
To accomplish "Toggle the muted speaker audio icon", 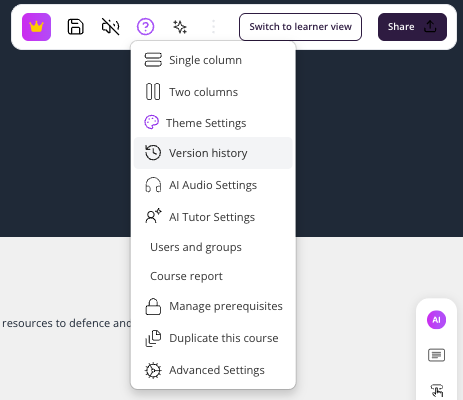I will [110, 27].
